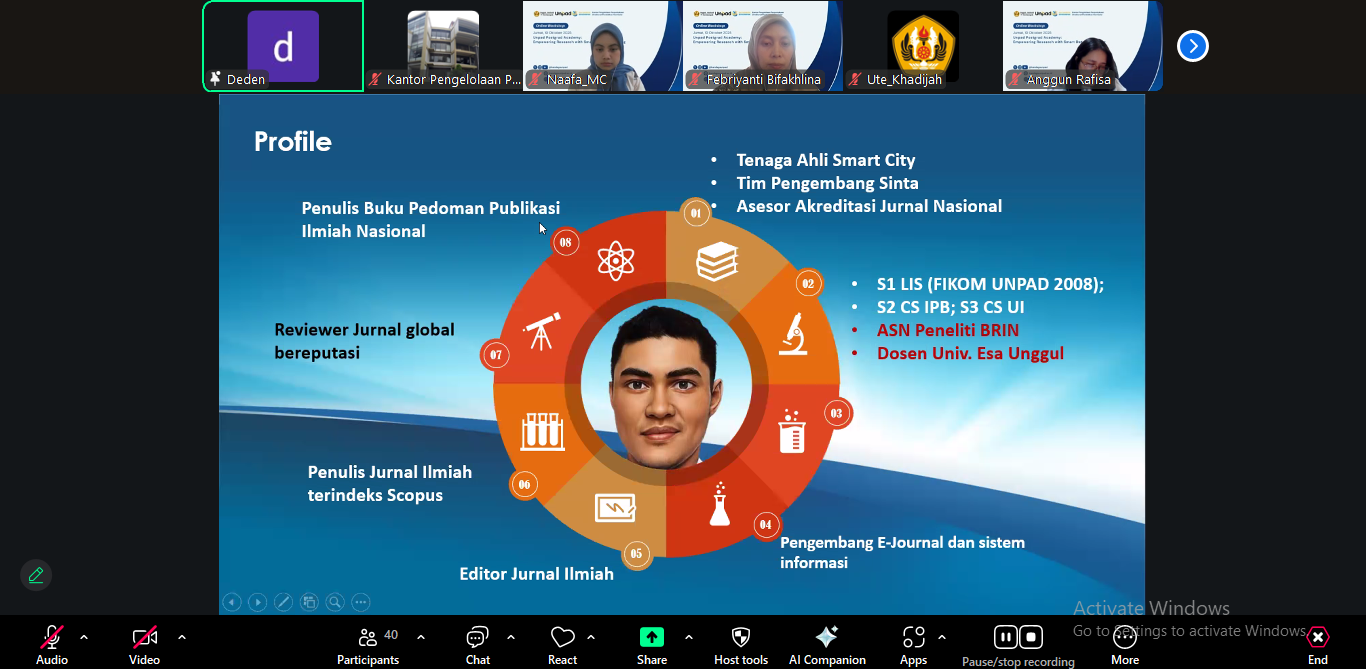
Task: Select Febriyanti Bifakhlina video tile
Action: pyautogui.click(x=762, y=46)
